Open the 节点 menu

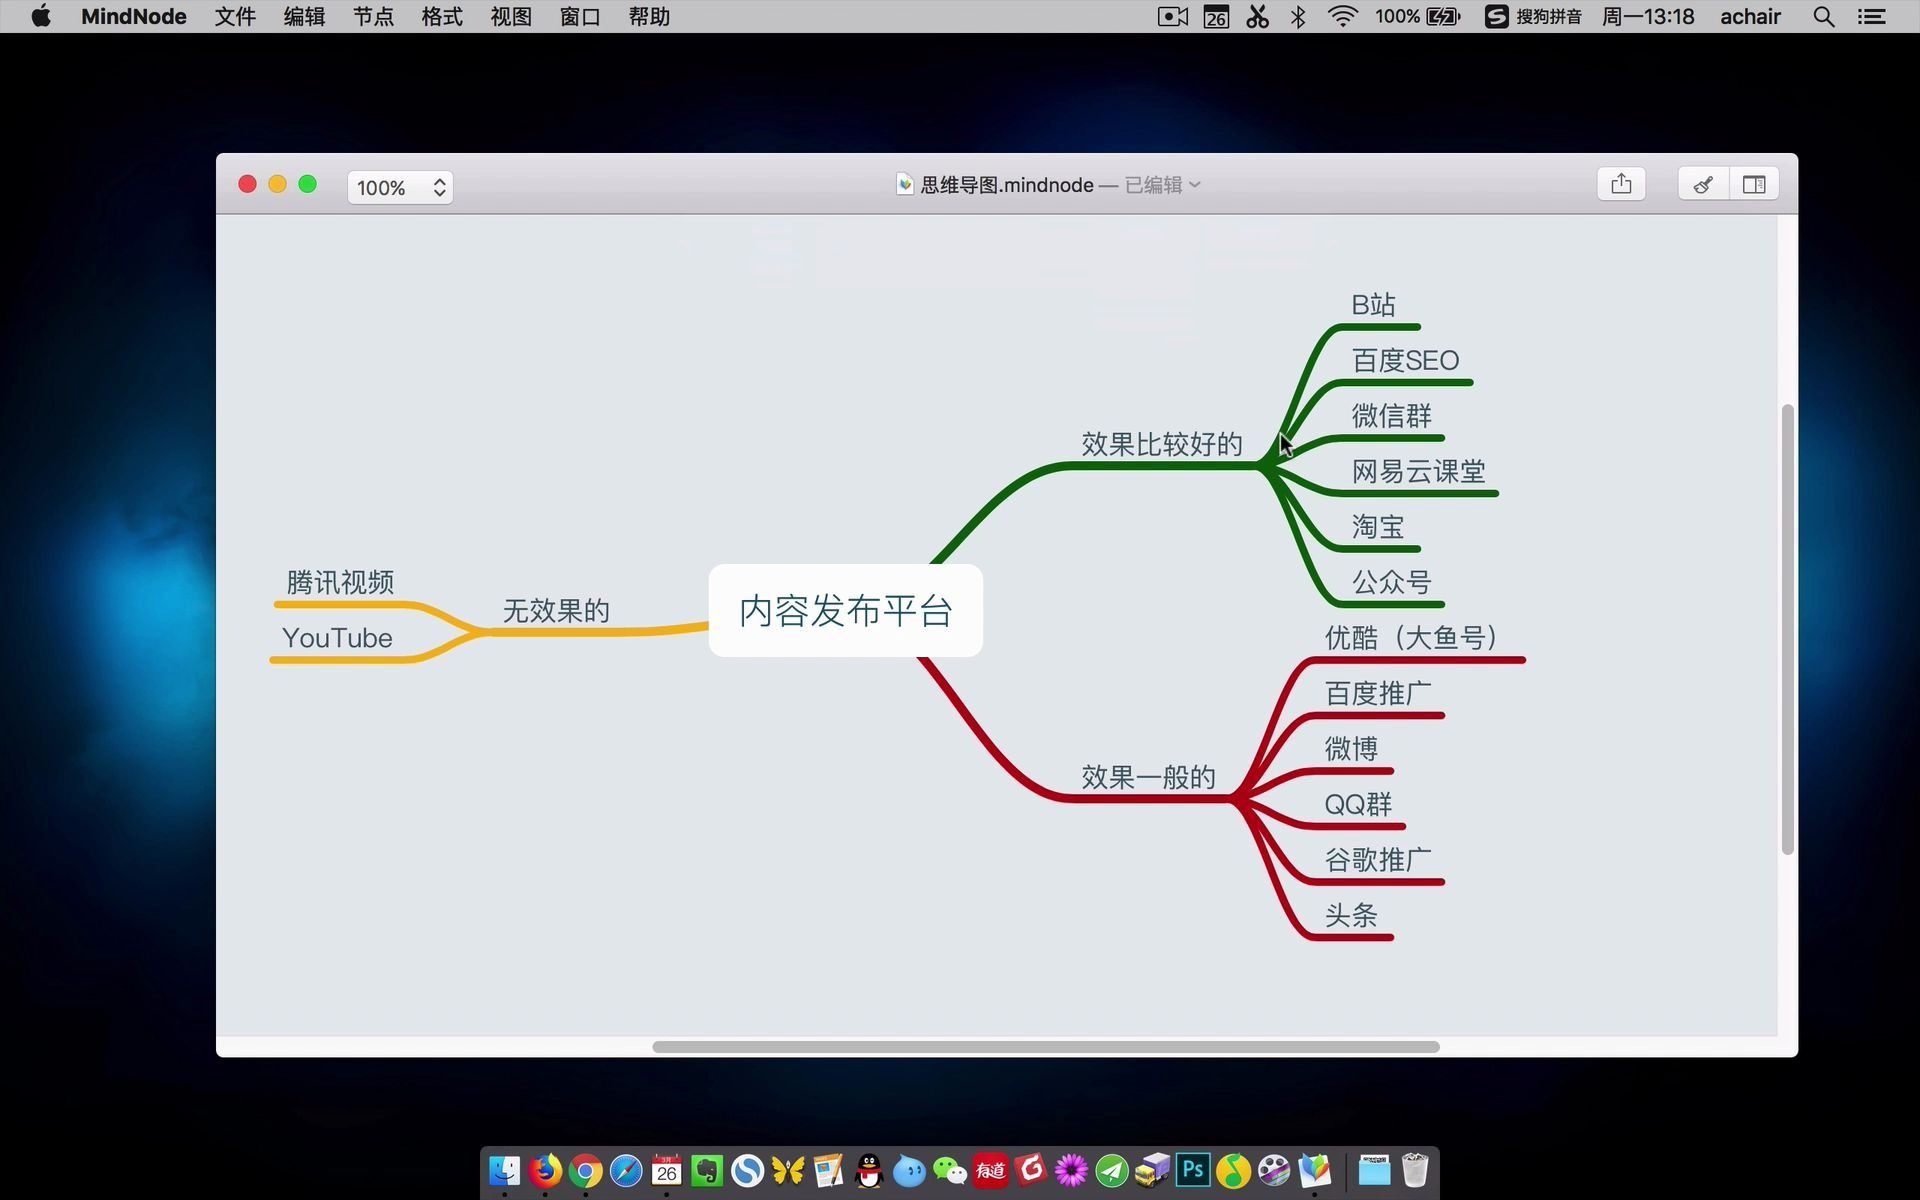[x=373, y=16]
